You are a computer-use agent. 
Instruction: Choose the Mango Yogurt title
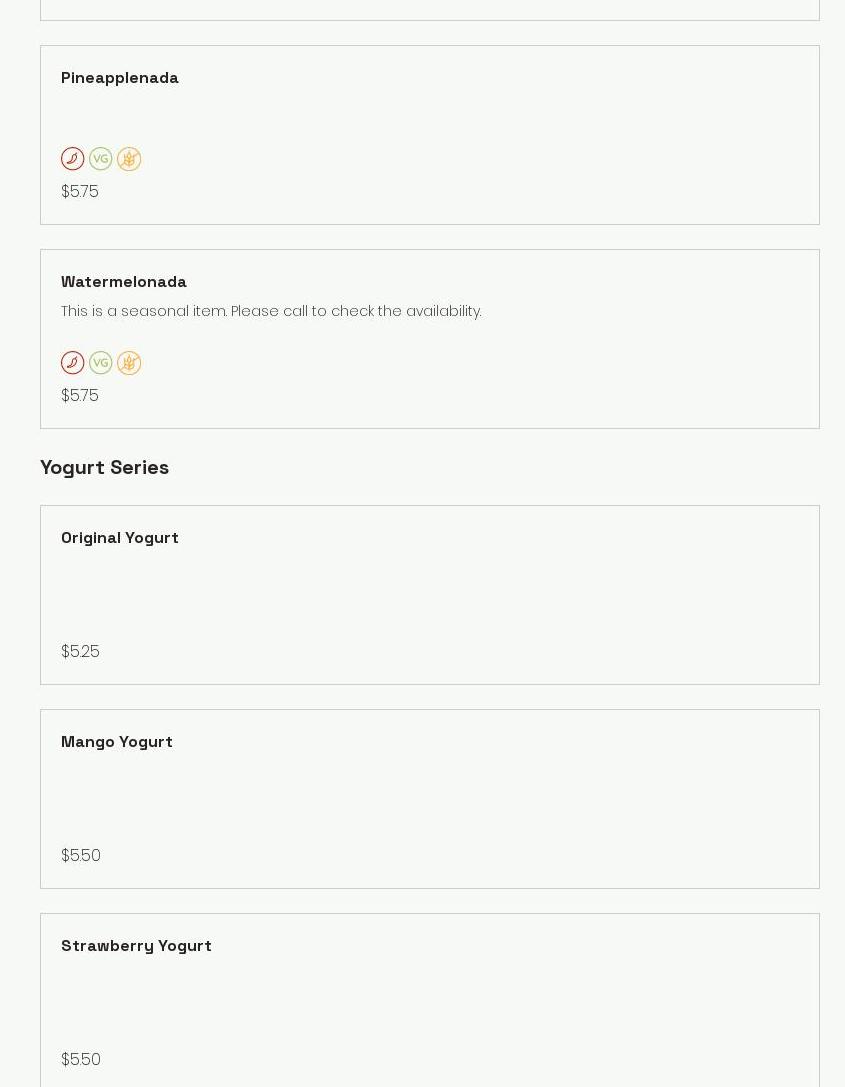[x=117, y=742]
